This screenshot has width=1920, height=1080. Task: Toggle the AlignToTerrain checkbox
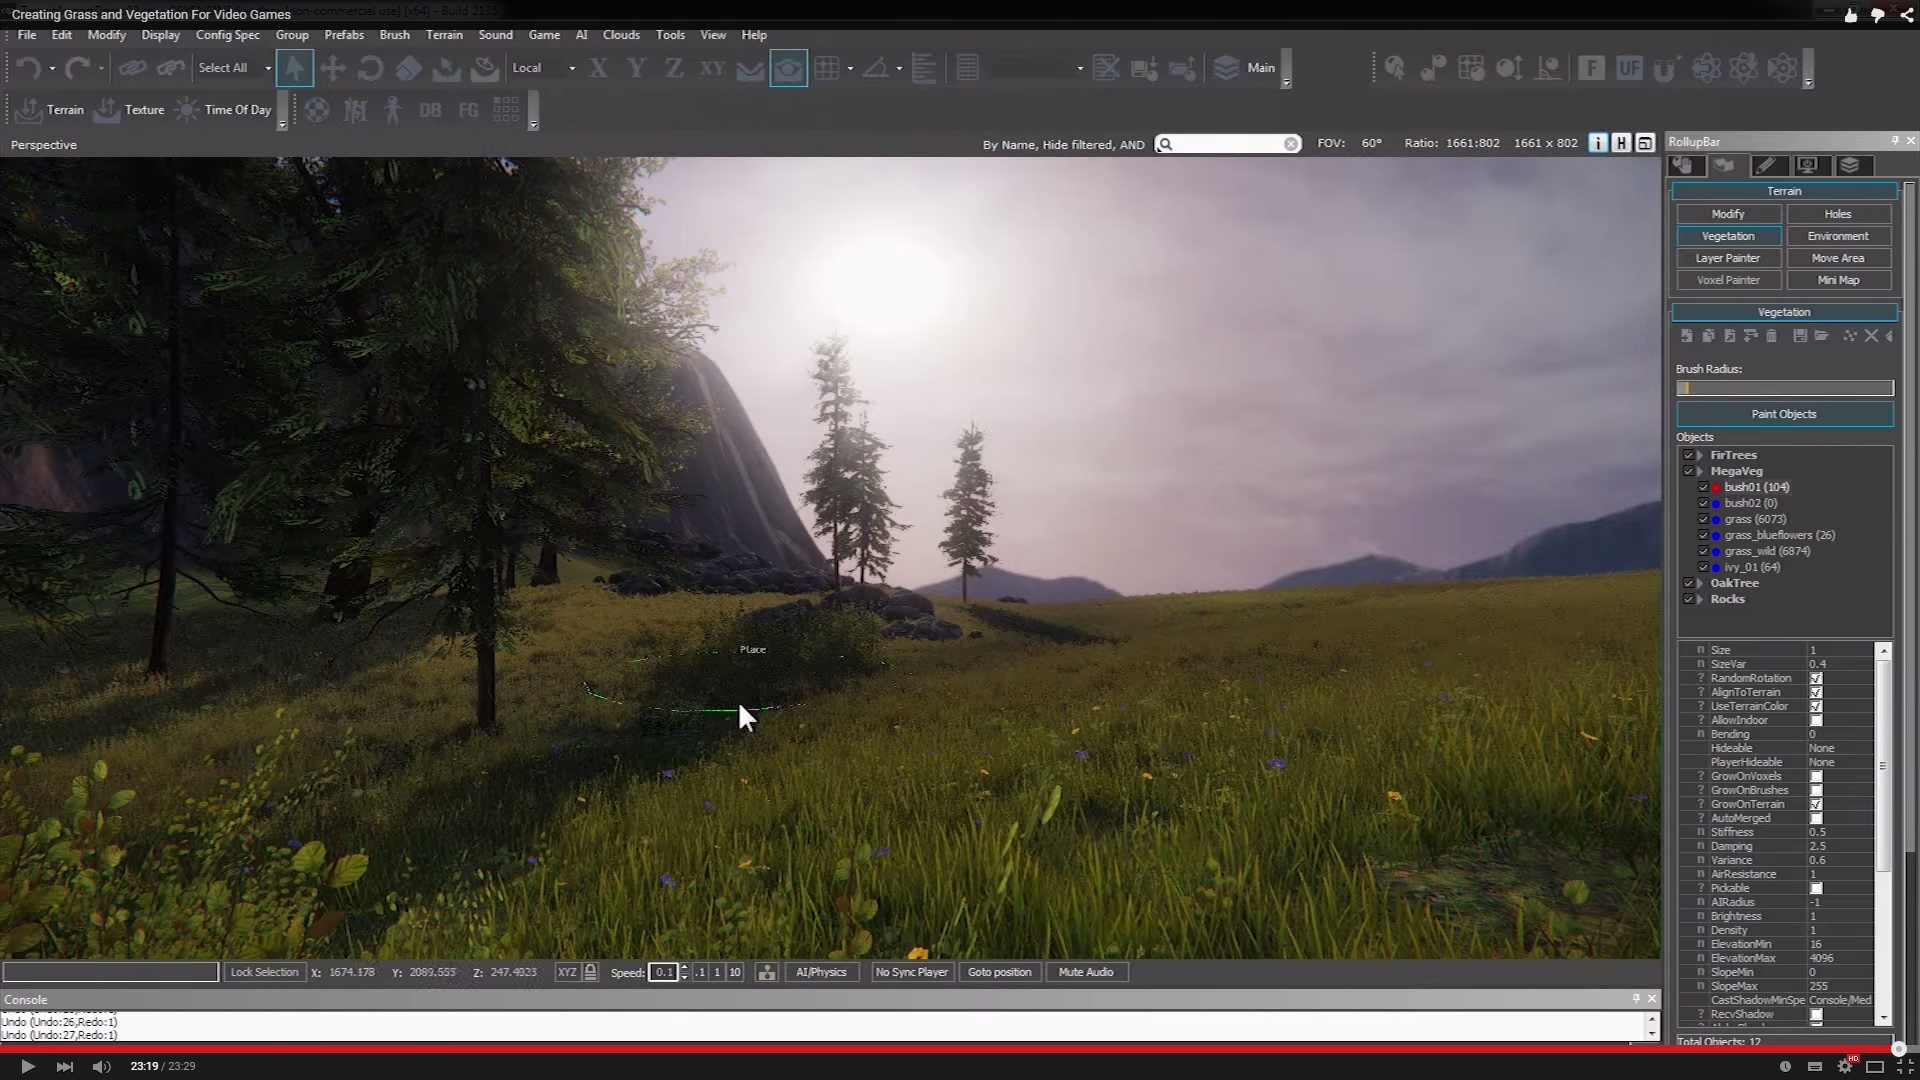[1816, 692]
